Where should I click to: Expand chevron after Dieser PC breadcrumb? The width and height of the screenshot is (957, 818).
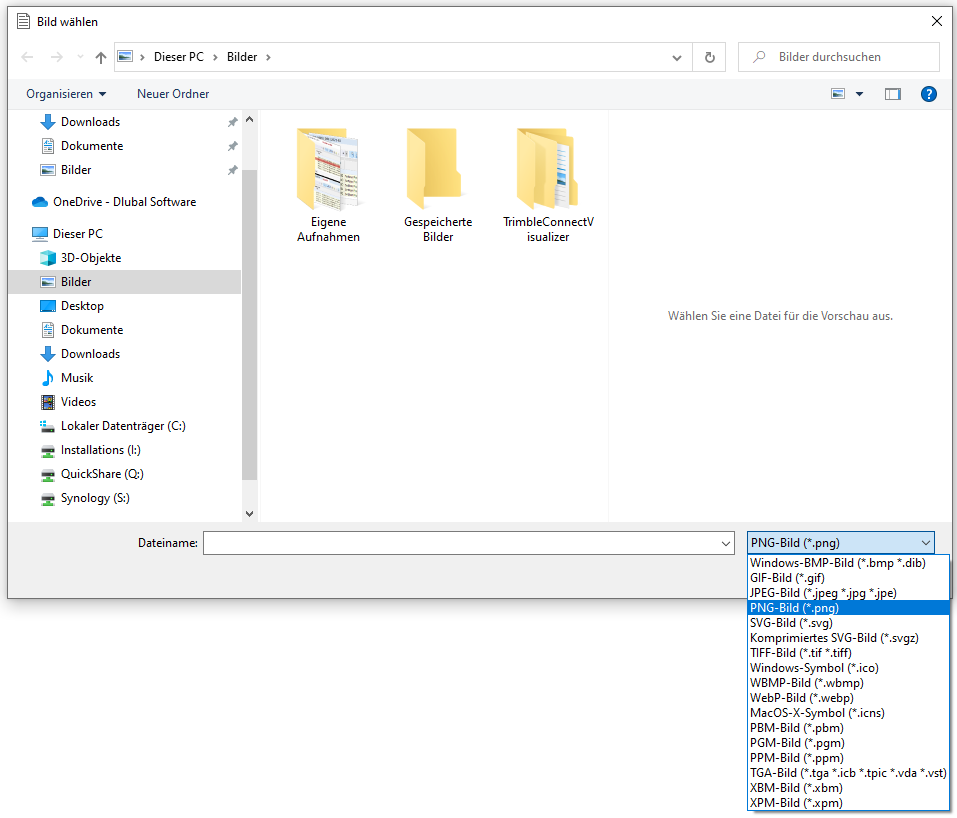215,57
